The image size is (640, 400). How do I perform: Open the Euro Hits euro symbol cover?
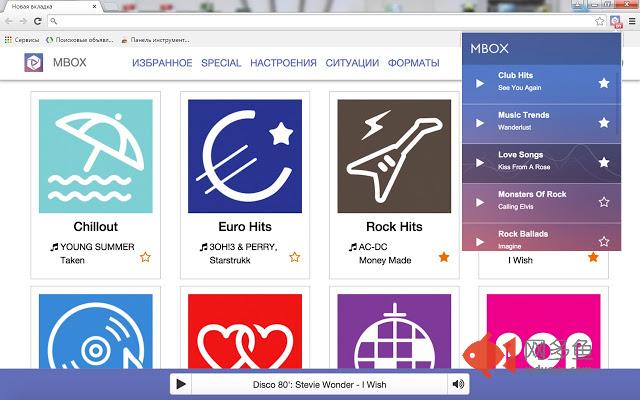pyautogui.click(x=245, y=156)
